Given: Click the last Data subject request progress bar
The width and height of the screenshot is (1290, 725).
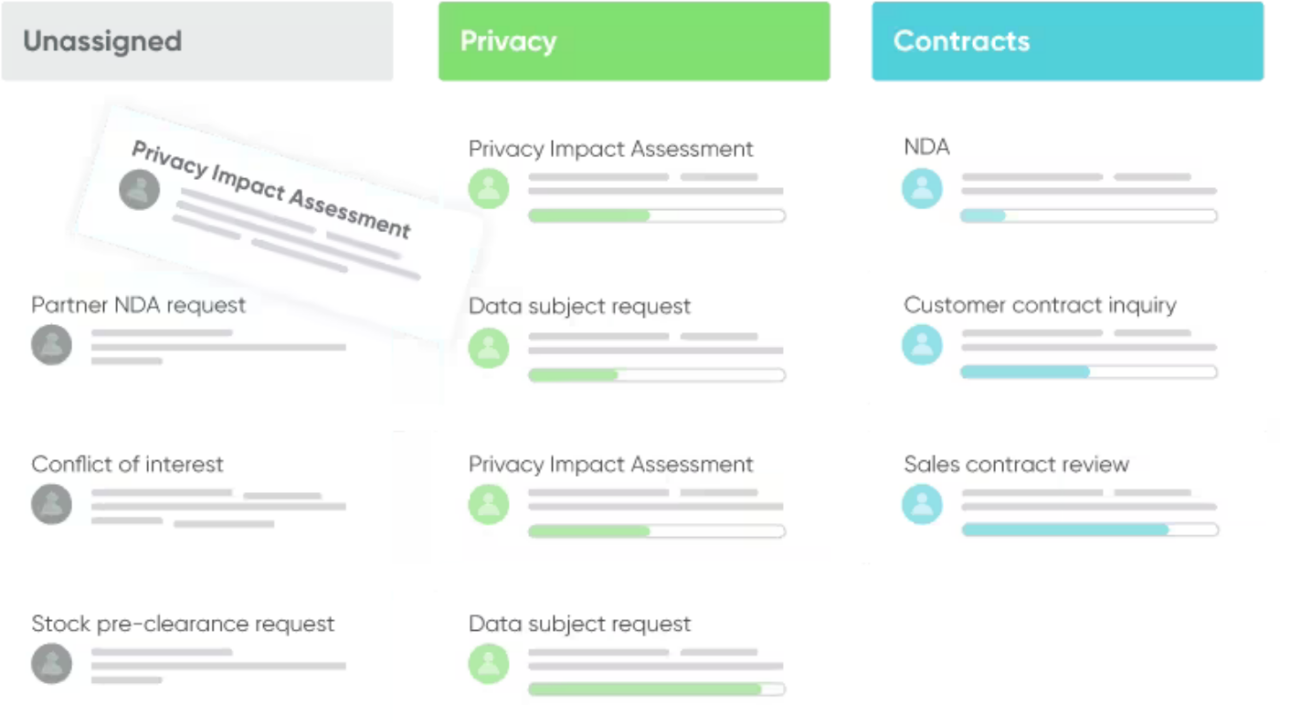Looking at the screenshot, I should (656, 689).
